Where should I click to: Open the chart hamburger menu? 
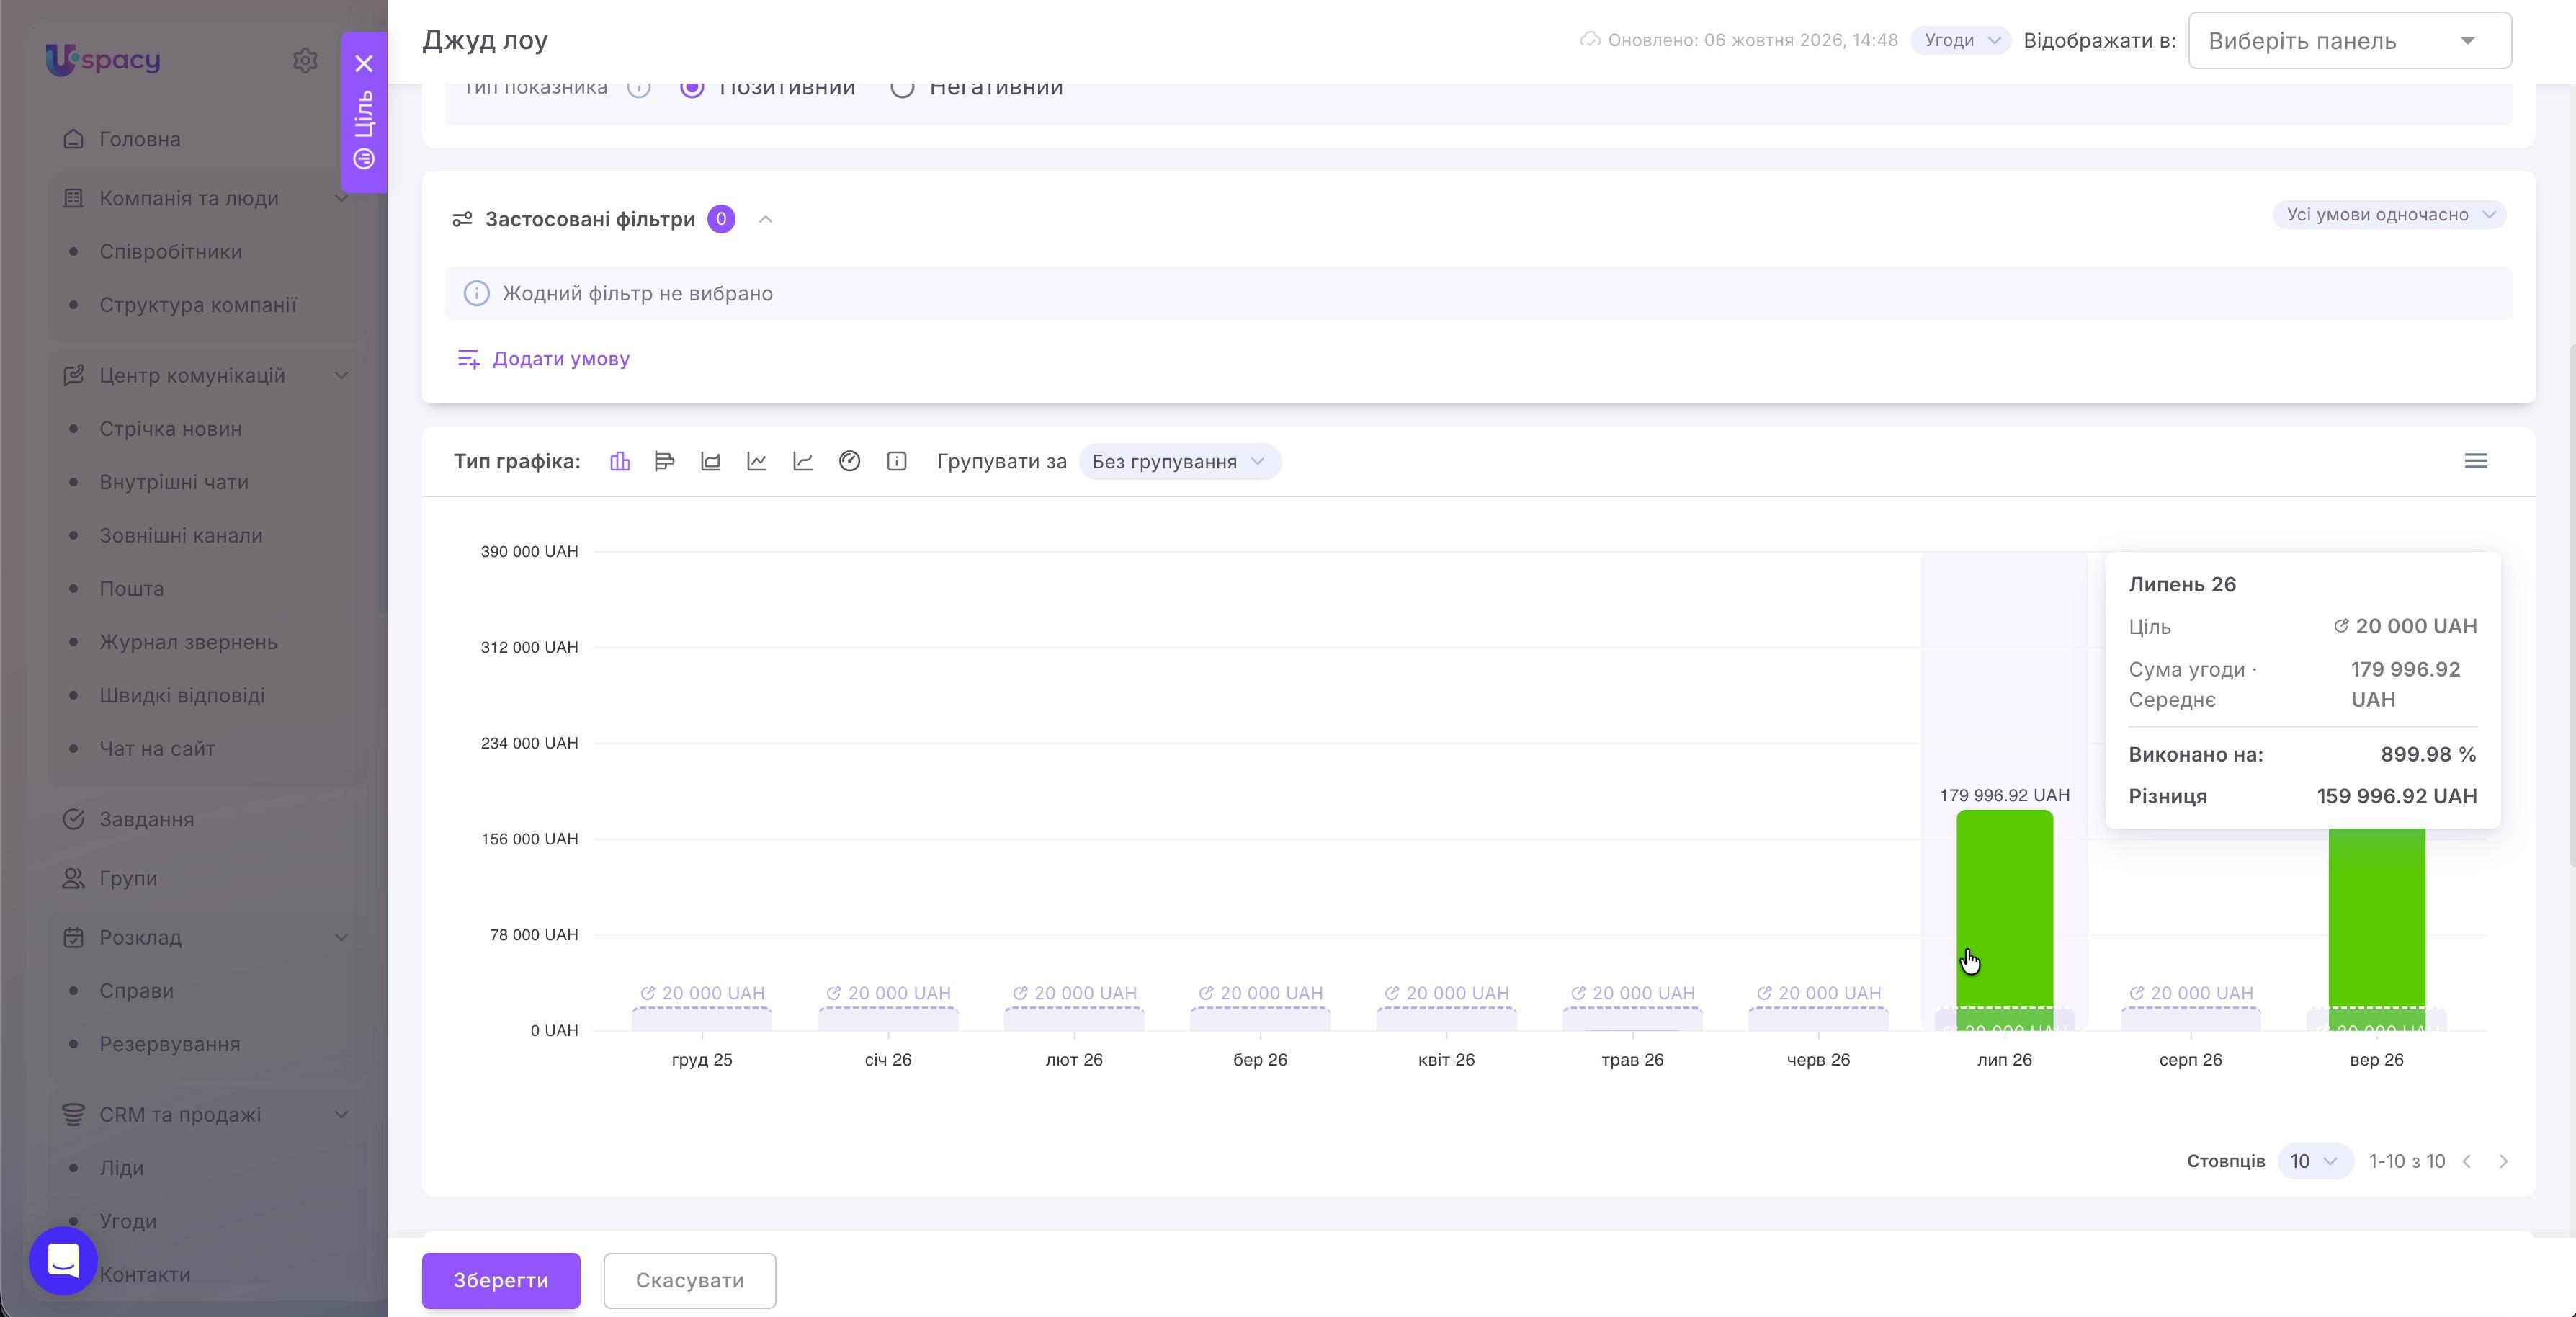point(2476,461)
